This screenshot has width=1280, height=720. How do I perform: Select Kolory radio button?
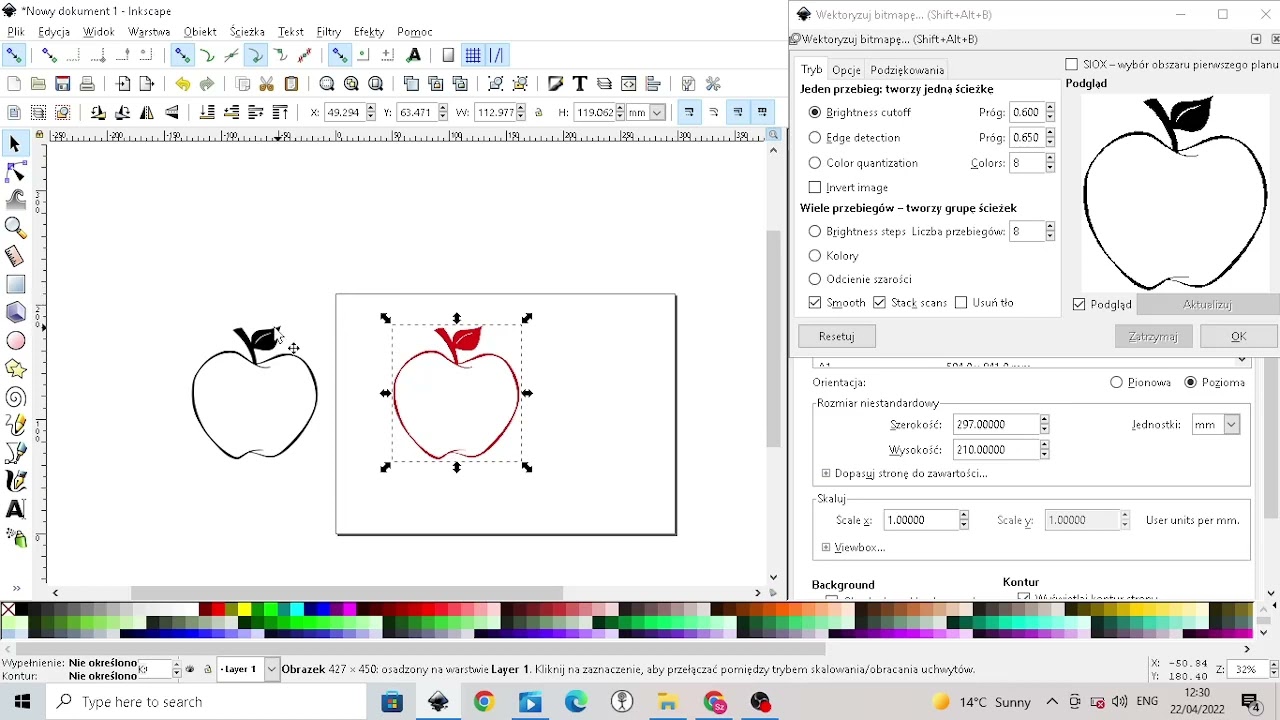(815, 255)
